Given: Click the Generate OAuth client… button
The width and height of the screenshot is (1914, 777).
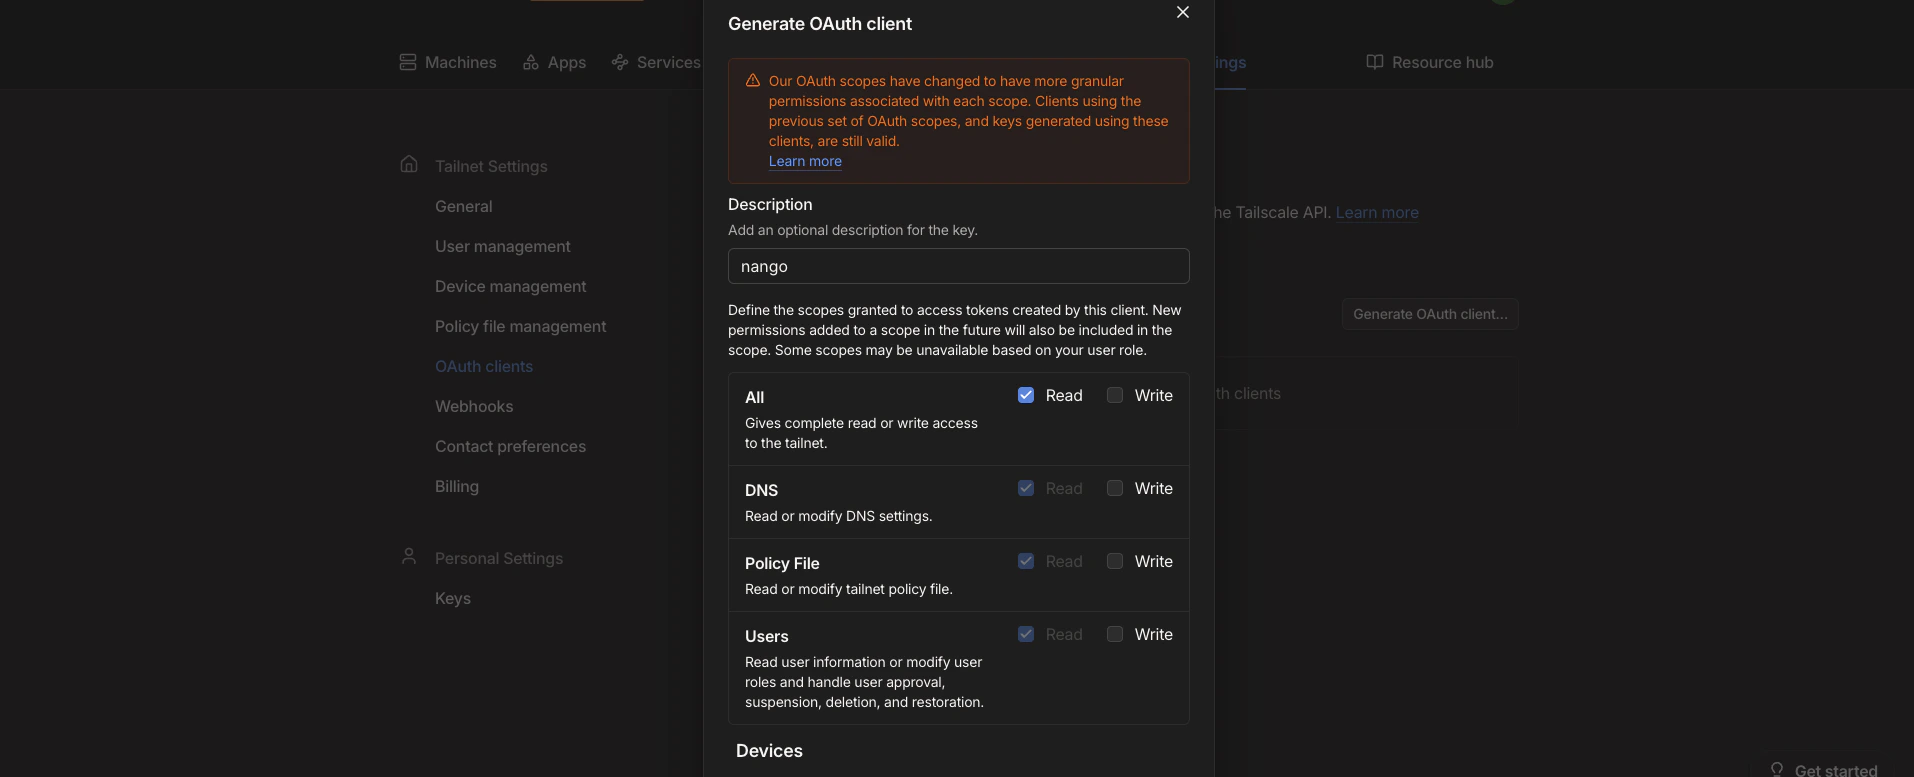Looking at the screenshot, I should (x=1430, y=314).
